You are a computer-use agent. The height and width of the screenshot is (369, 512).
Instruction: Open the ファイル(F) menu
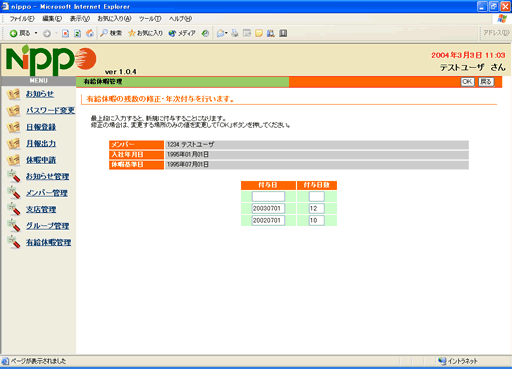[22, 19]
